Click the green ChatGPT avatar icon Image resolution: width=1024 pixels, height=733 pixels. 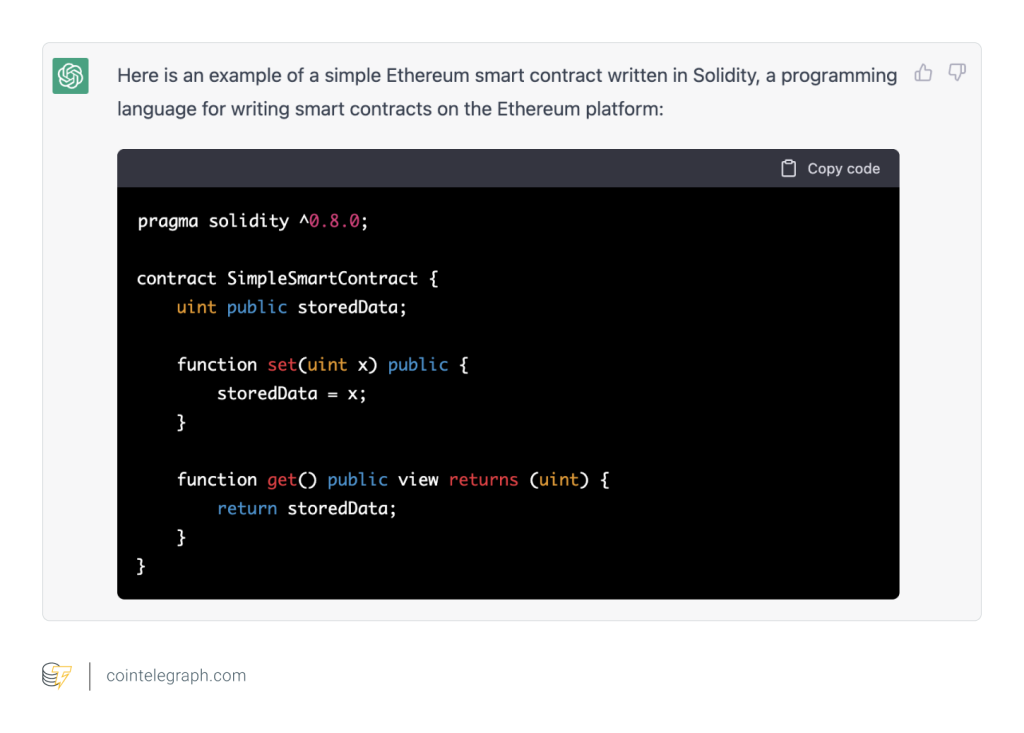(71, 76)
